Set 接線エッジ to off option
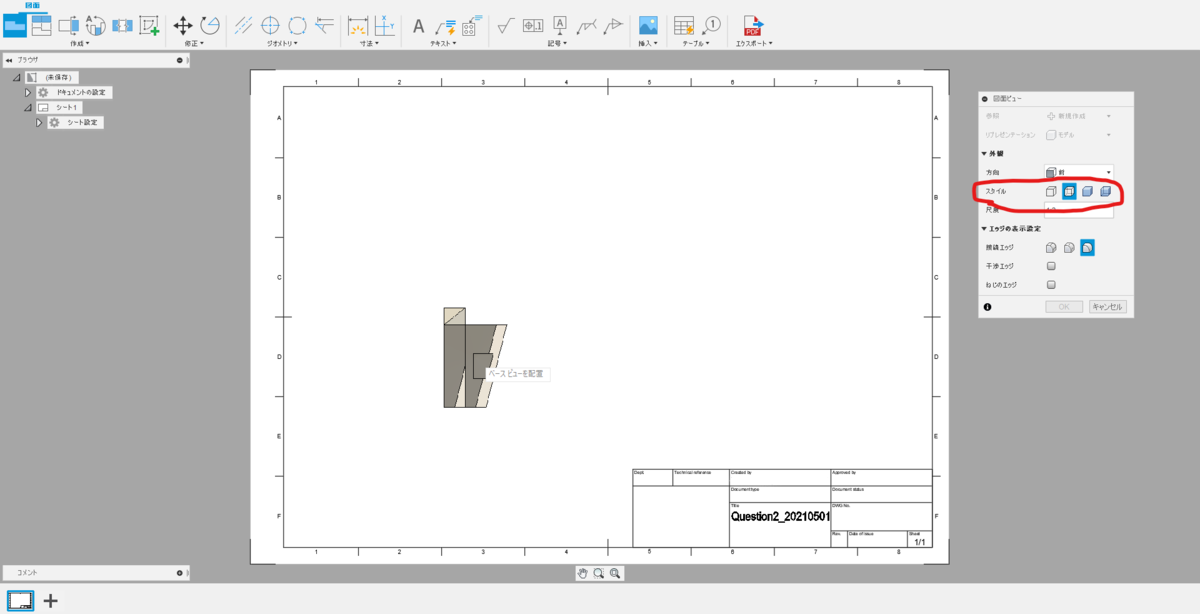Screen dimensions: 1200x614 click(1087, 247)
